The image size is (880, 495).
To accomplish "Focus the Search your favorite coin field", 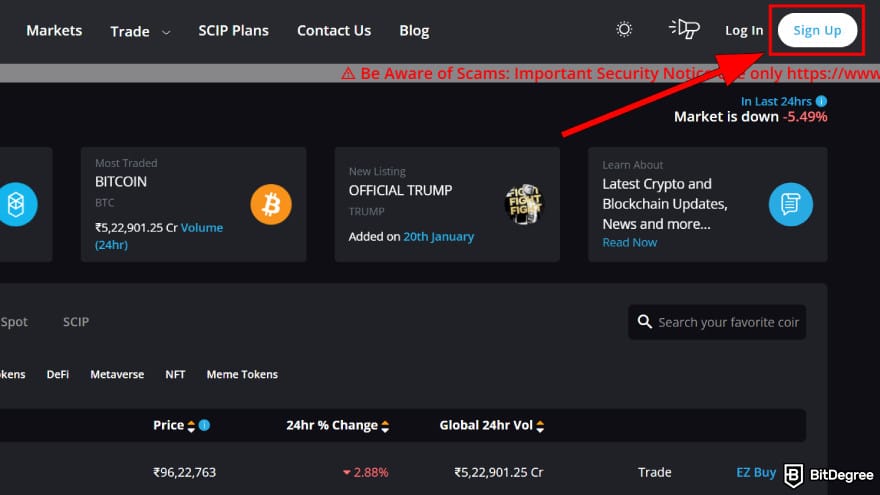I will click(x=717, y=322).
